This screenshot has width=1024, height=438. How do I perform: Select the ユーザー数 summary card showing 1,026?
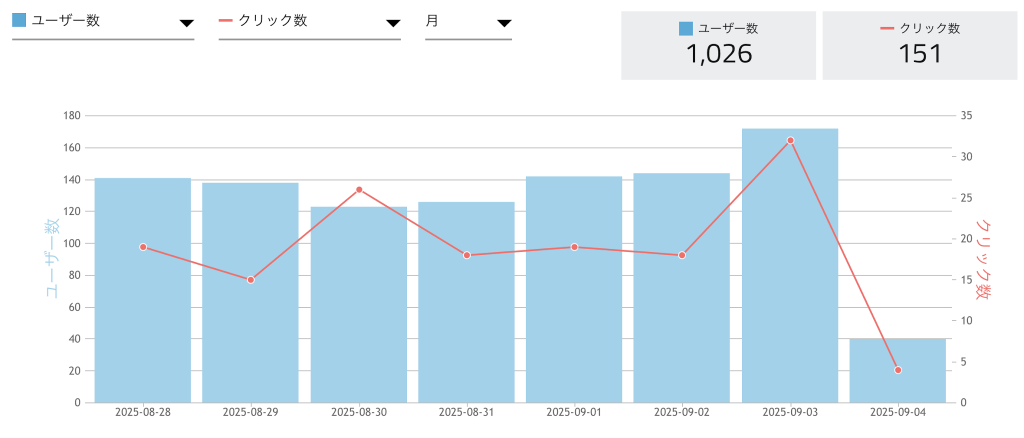(x=718, y=46)
